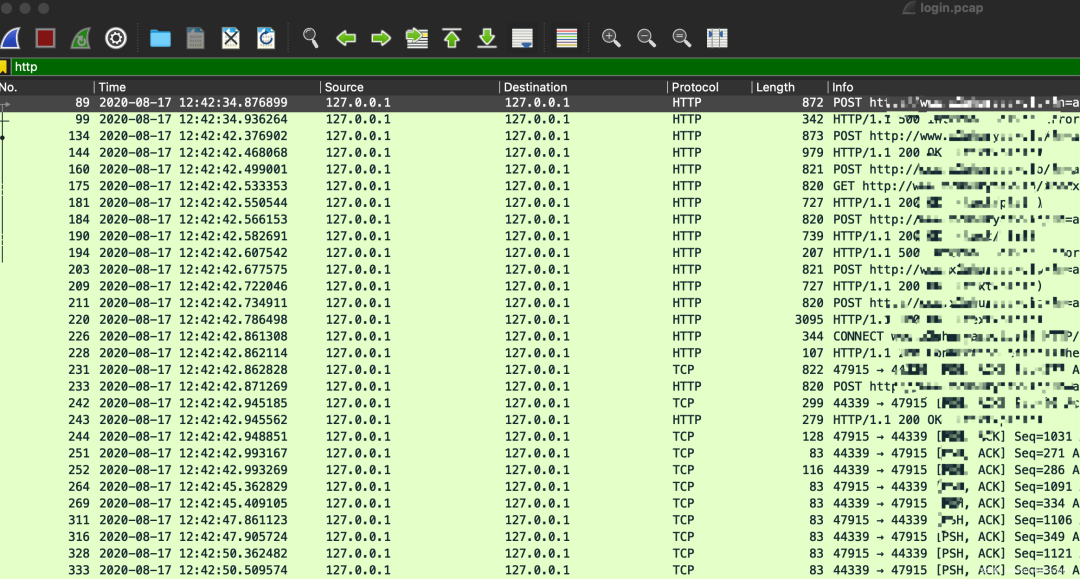Open a capture file with folder icon
The width and height of the screenshot is (1080, 579).
point(160,38)
